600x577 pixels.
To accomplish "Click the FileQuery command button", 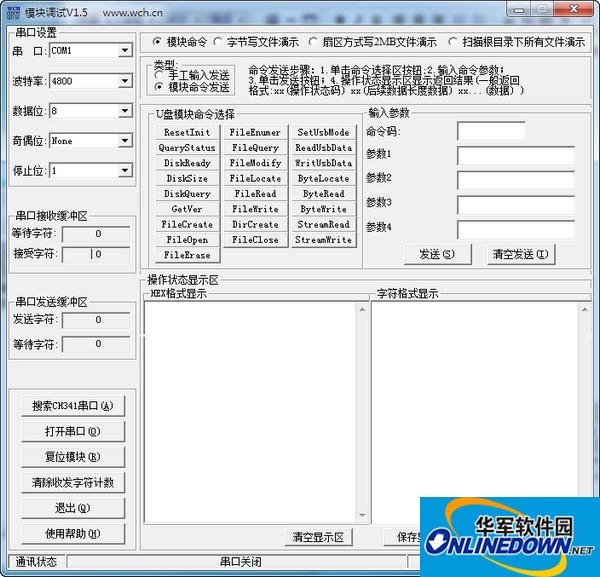I will point(255,148).
